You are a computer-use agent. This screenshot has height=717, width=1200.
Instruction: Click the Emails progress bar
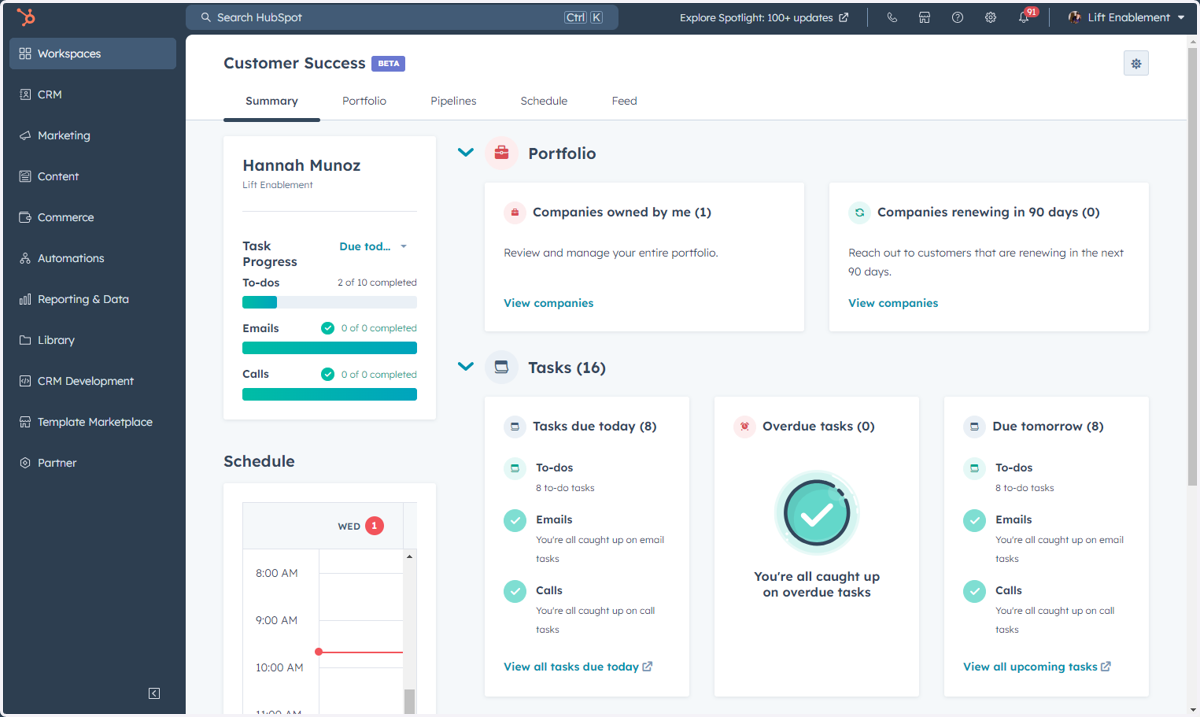click(329, 348)
